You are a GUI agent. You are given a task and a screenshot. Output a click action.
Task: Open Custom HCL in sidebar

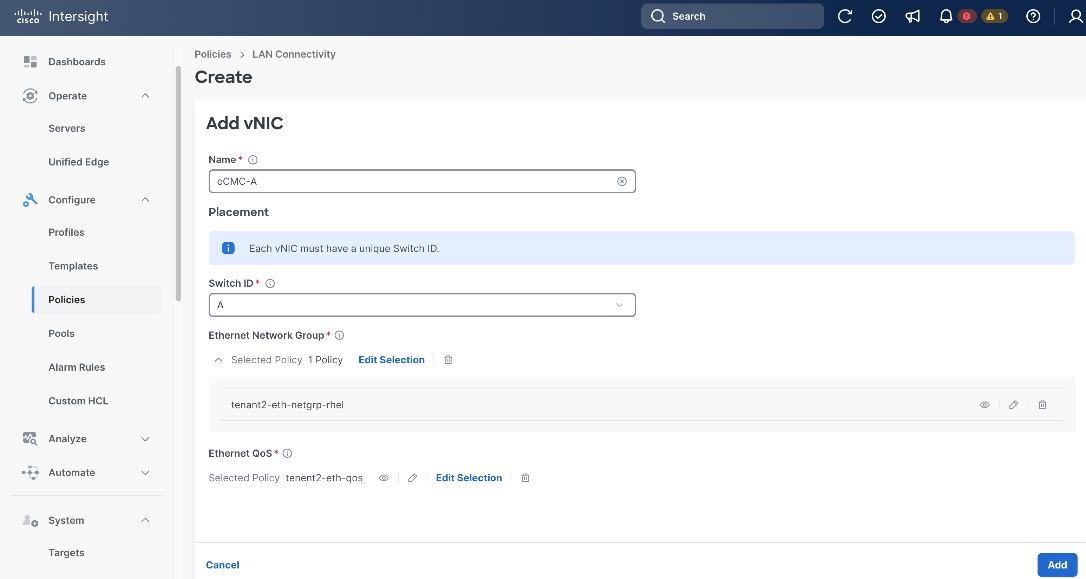[78, 401]
